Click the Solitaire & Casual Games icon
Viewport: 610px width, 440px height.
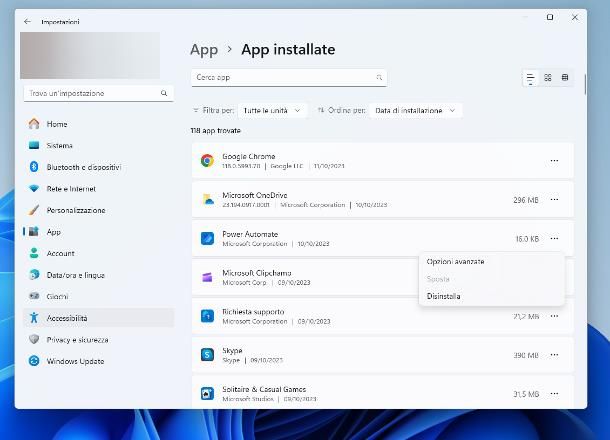click(x=207, y=394)
